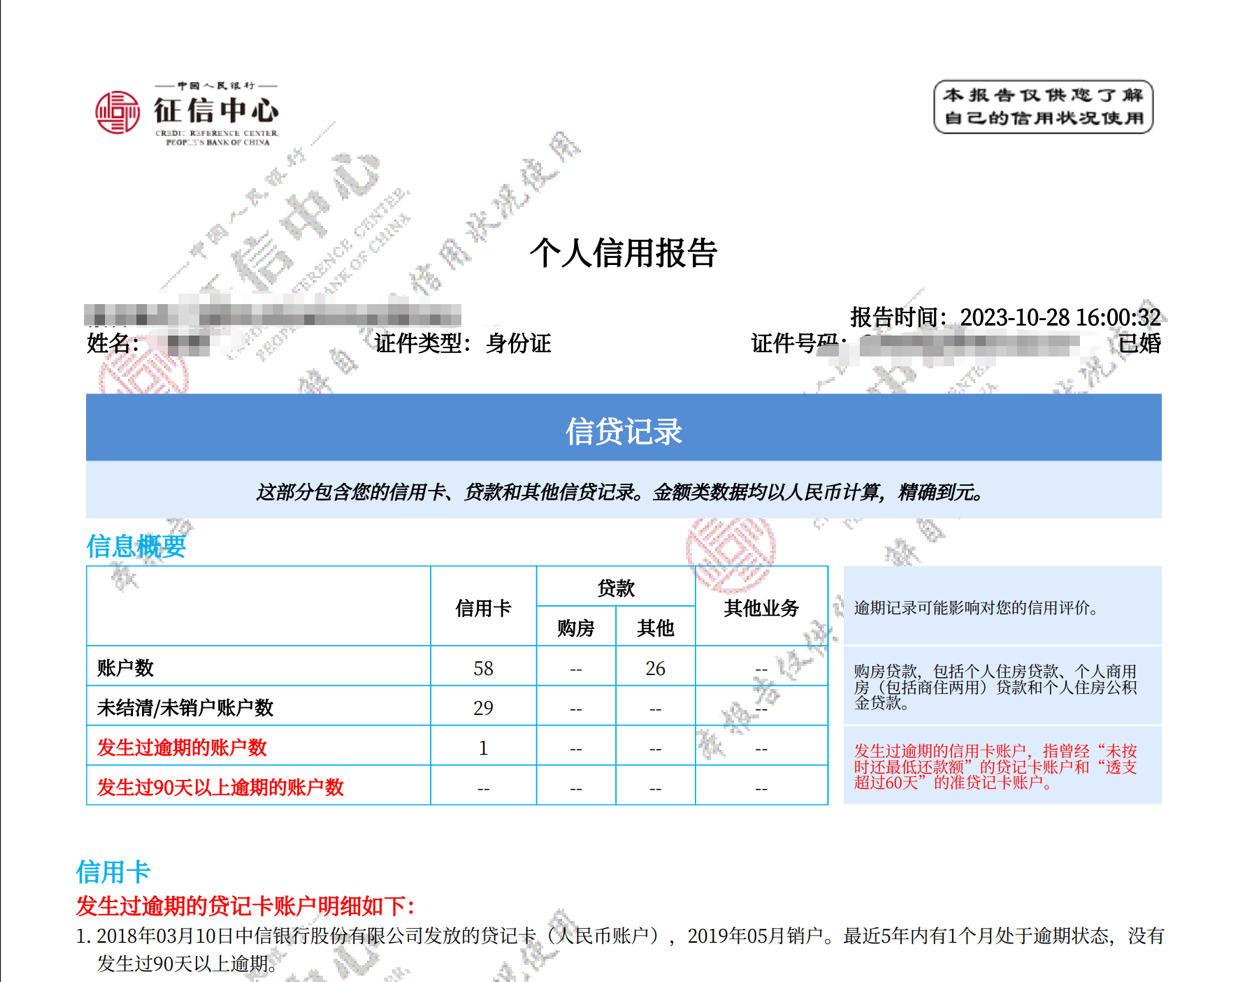The width and height of the screenshot is (1243, 982).
Task: Click the 购房贷款 explanation note
Action: point(995,687)
